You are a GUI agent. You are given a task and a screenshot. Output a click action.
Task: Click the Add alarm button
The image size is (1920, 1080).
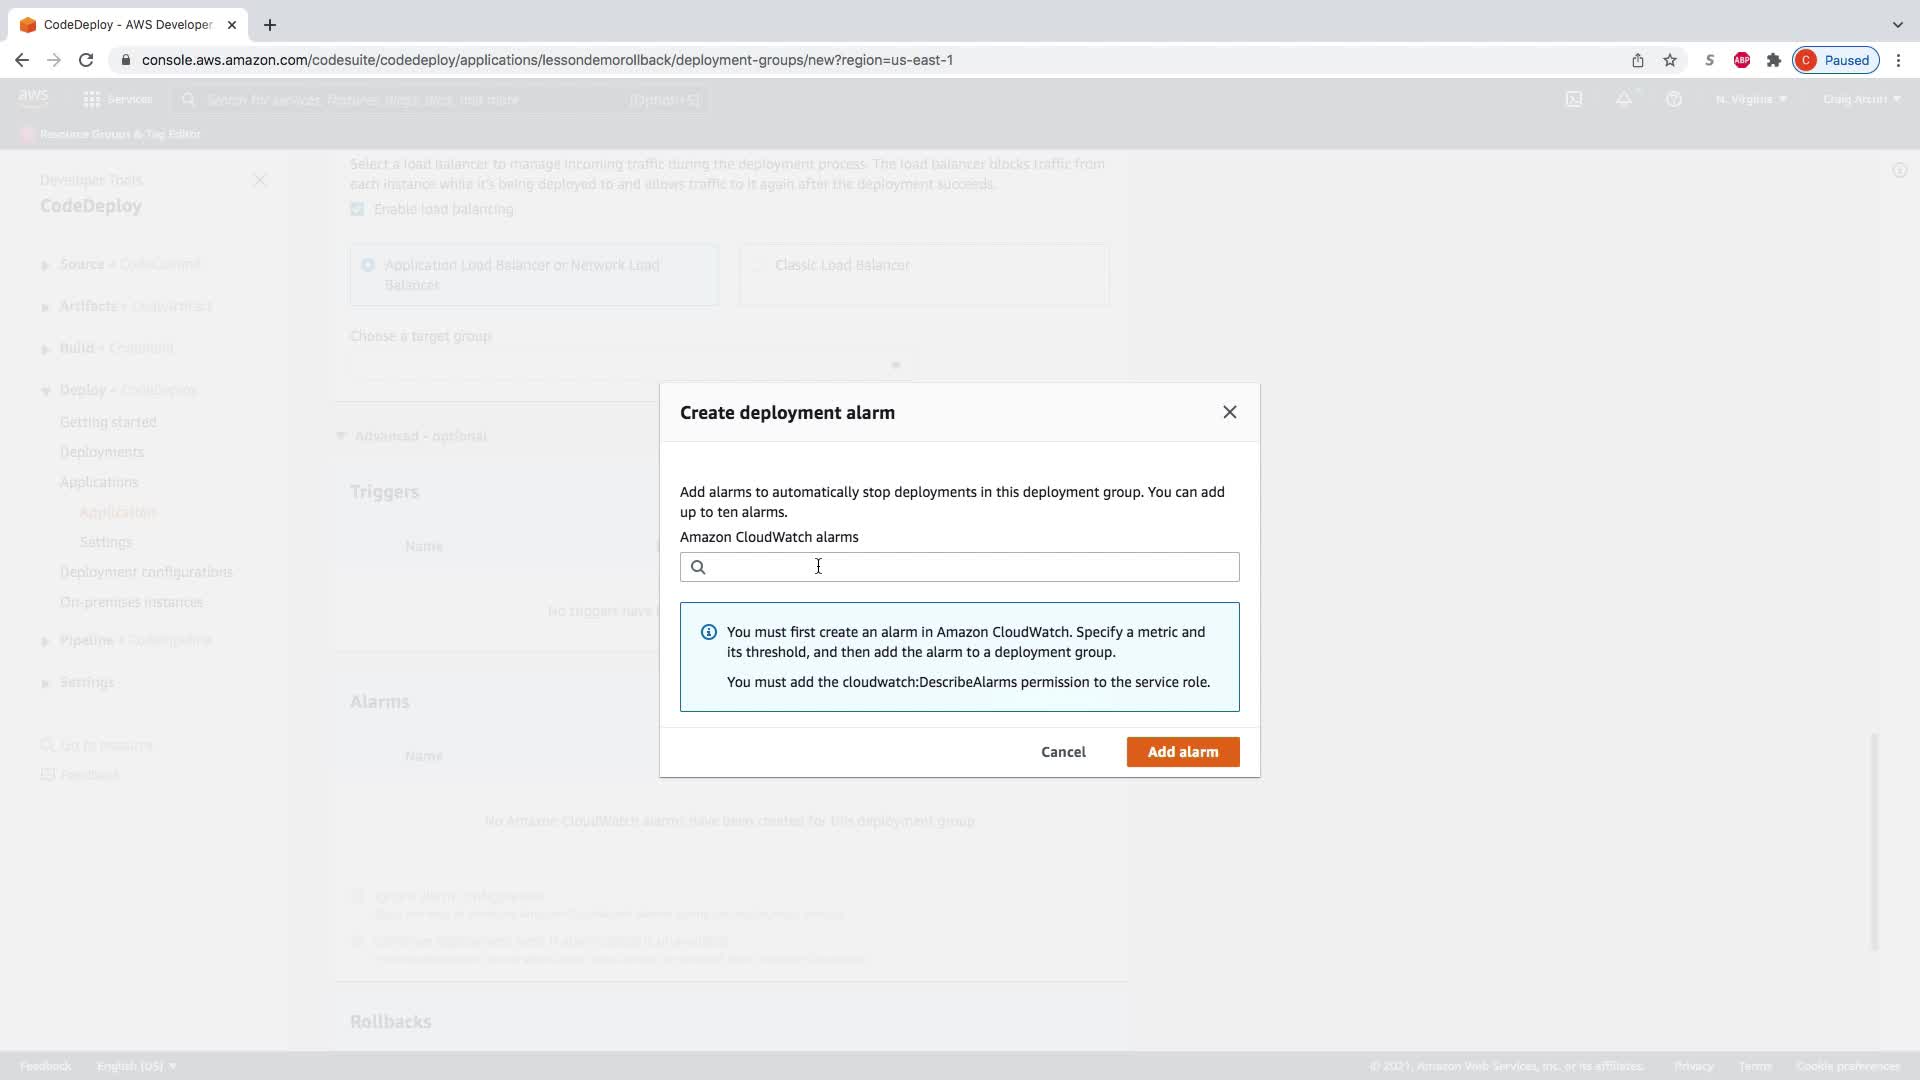pos(1182,752)
